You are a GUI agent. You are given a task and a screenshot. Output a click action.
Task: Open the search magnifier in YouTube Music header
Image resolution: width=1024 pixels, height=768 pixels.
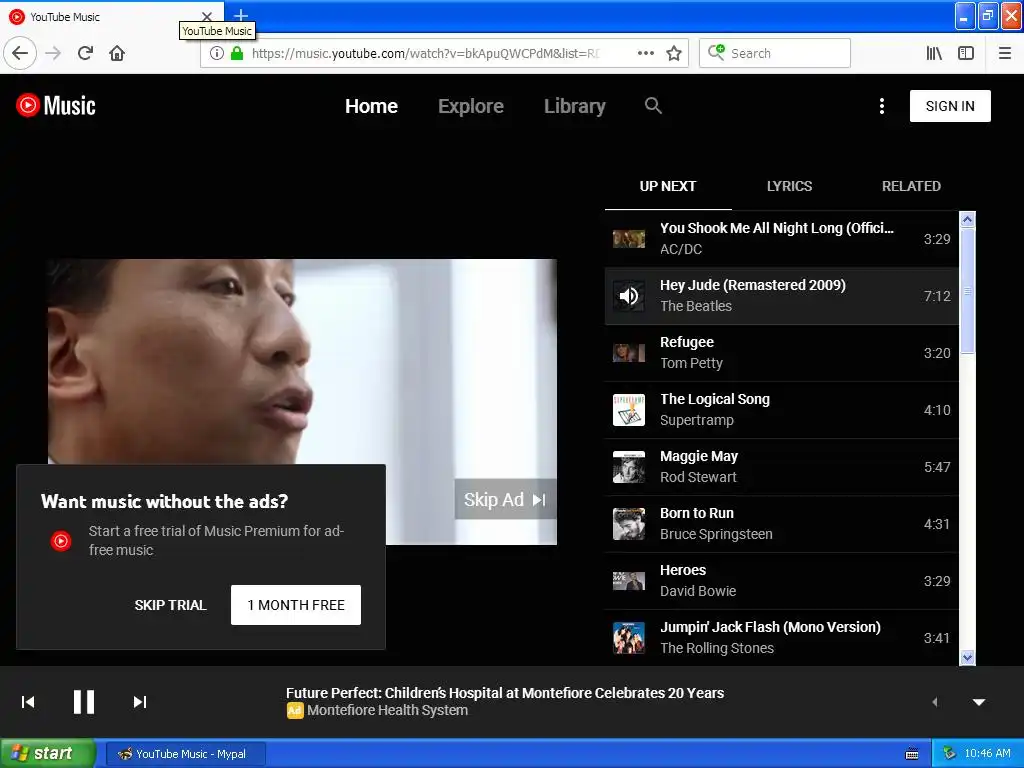(x=653, y=105)
